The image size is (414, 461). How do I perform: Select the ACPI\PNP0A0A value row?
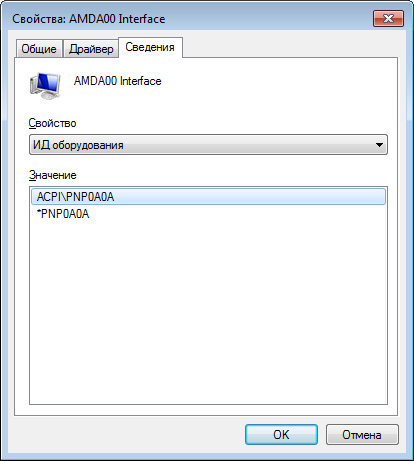(x=208, y=197)
